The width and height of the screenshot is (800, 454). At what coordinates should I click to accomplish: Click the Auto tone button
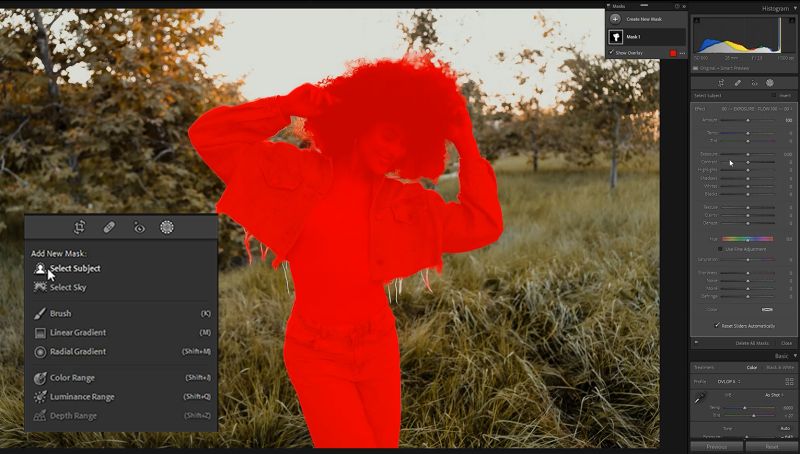785,428
